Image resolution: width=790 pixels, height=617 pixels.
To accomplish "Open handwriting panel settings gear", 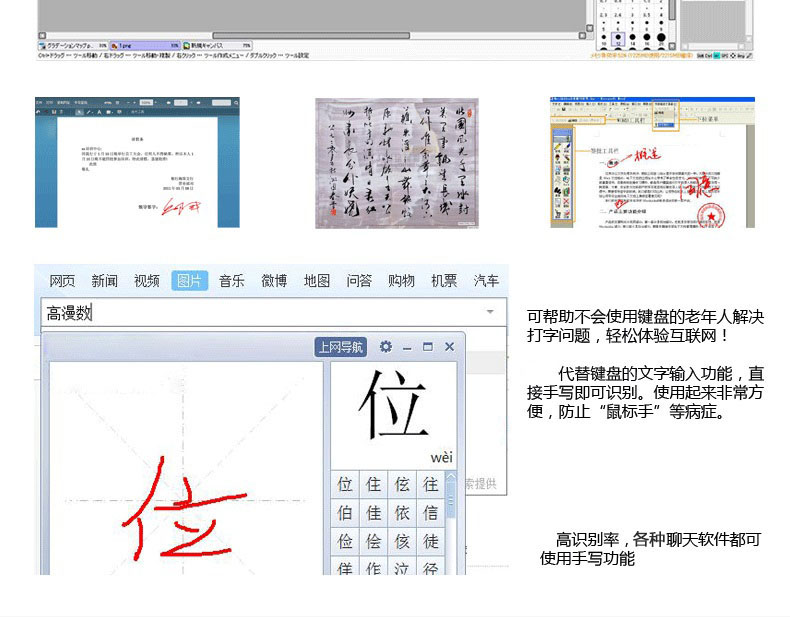I will 386,347.
